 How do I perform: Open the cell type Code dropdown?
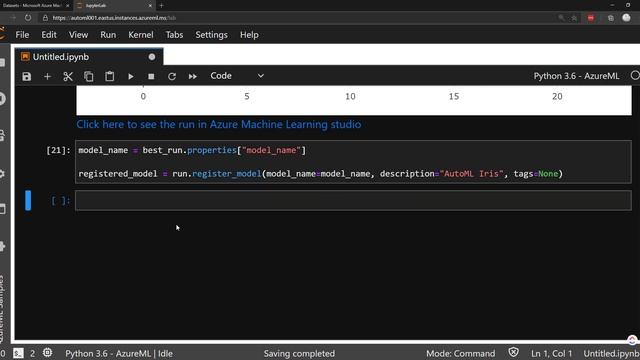[x=237, y=76]
